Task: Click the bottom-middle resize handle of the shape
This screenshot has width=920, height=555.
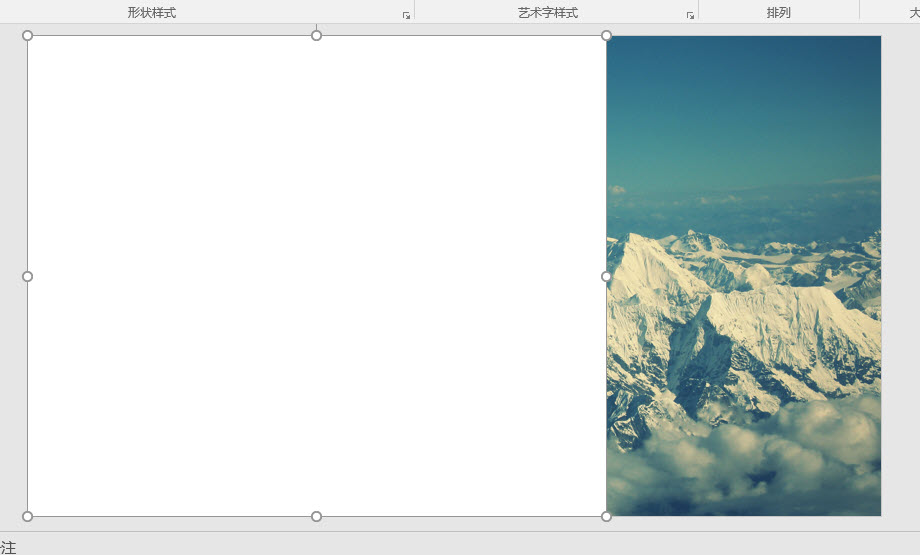Action: point(316,516)
